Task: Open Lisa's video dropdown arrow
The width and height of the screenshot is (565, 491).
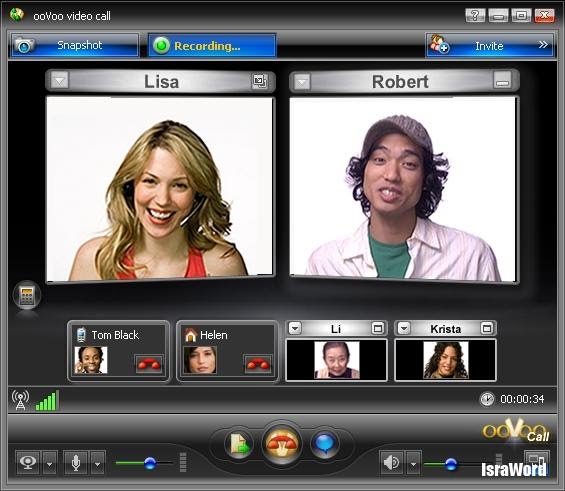Action: click(x=59, y=81)
